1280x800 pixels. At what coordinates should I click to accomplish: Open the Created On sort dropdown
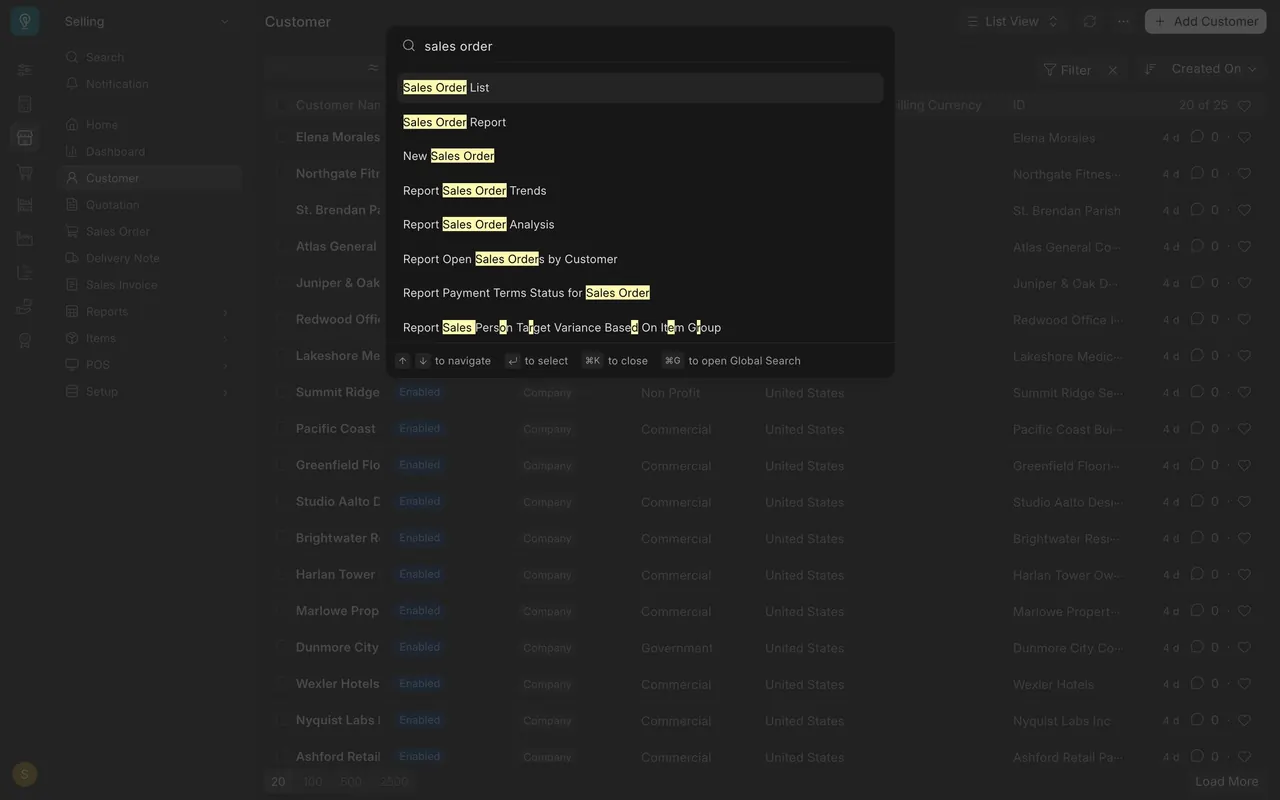click(x=1214, y=69)
